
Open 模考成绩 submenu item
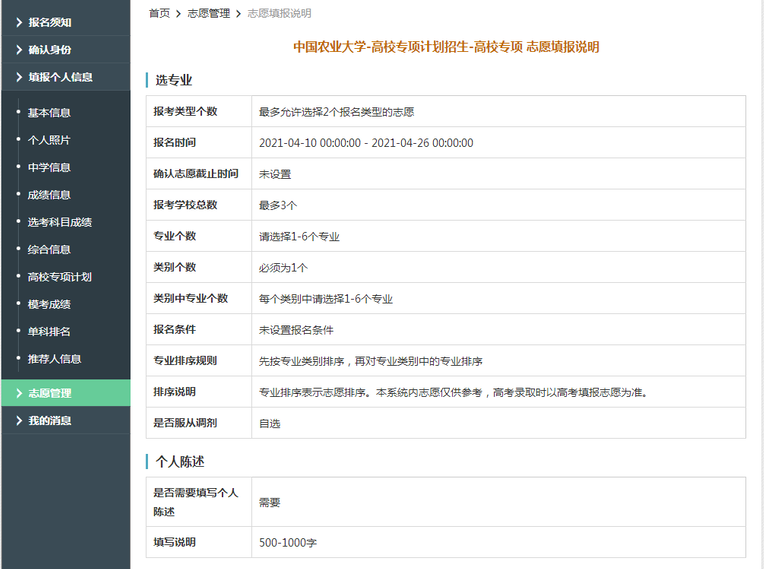point(49,304)
